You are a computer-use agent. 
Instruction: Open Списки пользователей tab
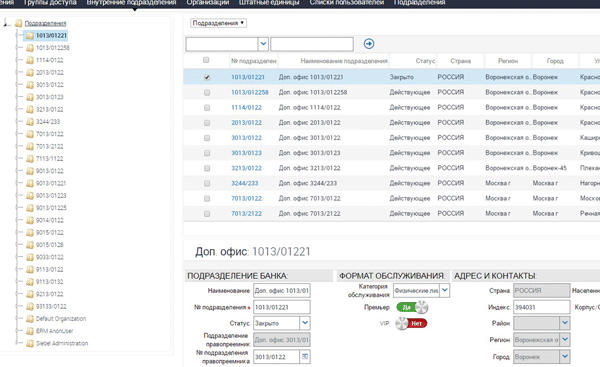(347, 3)
